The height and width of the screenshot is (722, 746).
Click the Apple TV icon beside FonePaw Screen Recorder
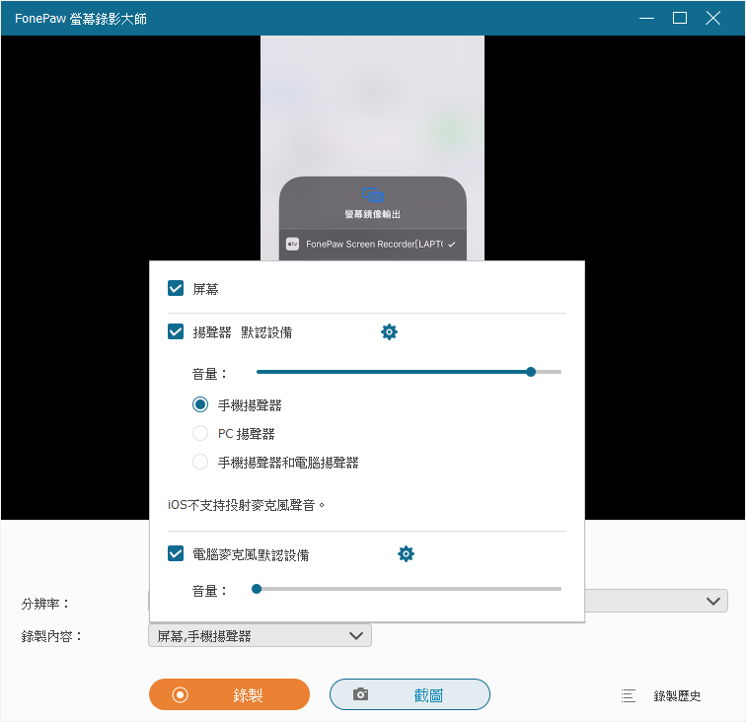click(292, 244)
